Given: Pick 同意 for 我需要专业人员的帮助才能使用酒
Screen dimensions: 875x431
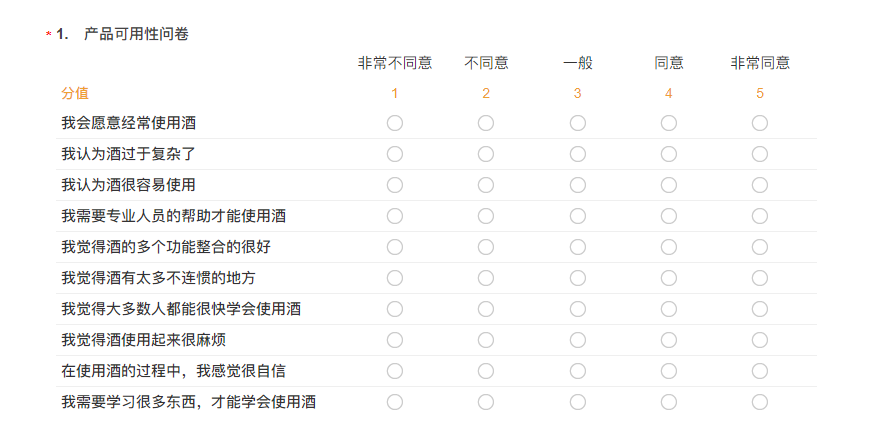Looking at the screenshot, I should [669, 216].
